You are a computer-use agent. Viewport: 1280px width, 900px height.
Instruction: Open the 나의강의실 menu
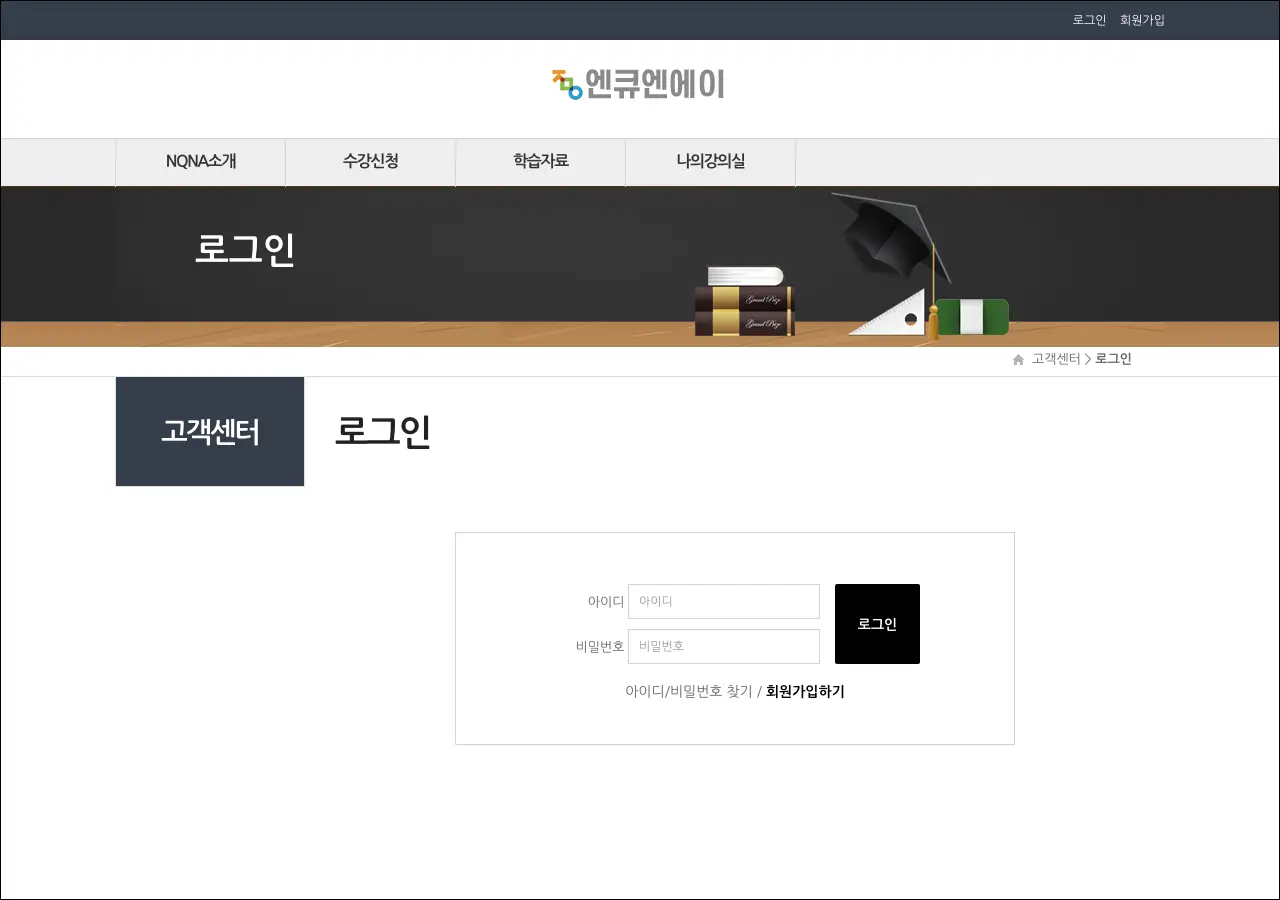tap(711, 161)
